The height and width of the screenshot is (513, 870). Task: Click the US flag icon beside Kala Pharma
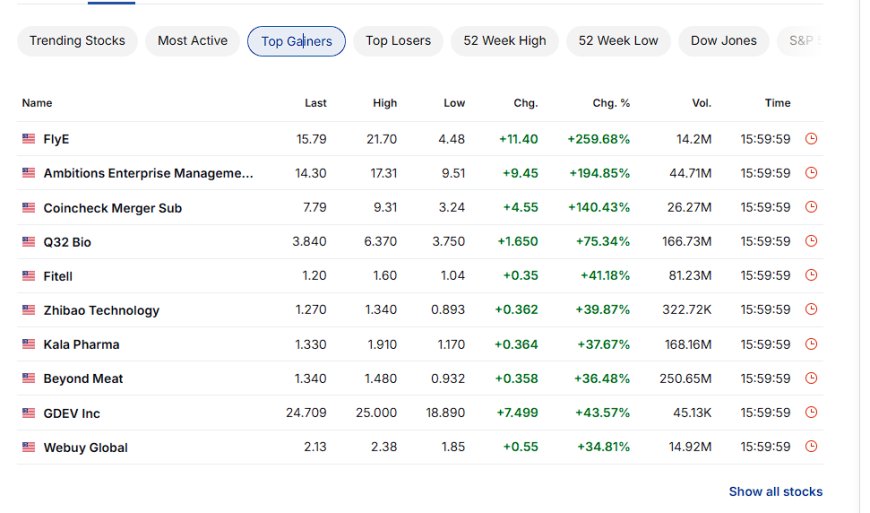click(x=28, y=344)
